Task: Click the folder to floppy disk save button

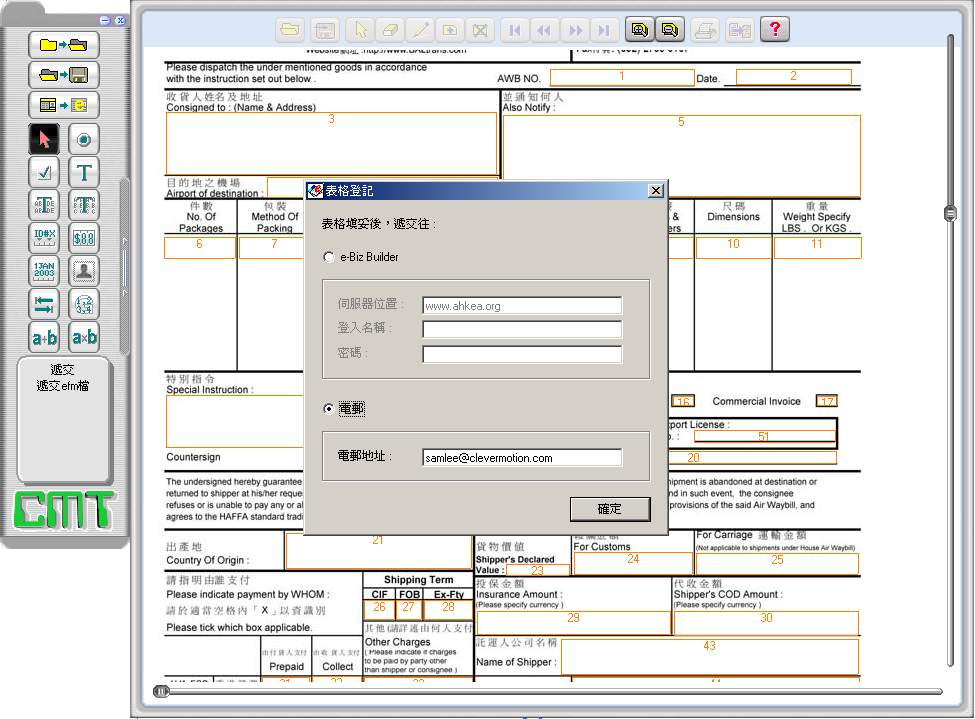Action: (63, 75)
